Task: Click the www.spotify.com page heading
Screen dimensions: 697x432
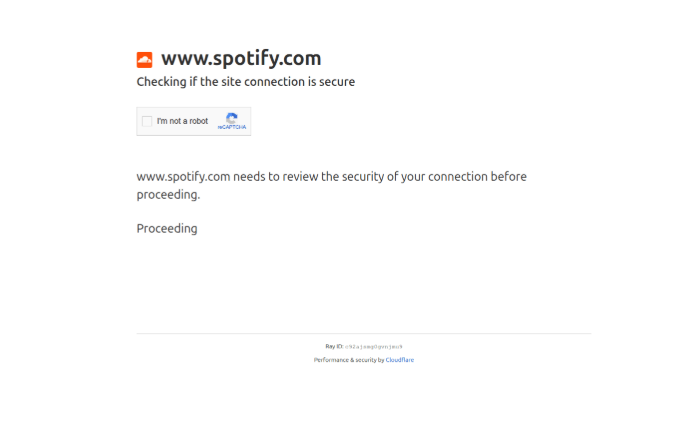Action: tap(241, 59)
